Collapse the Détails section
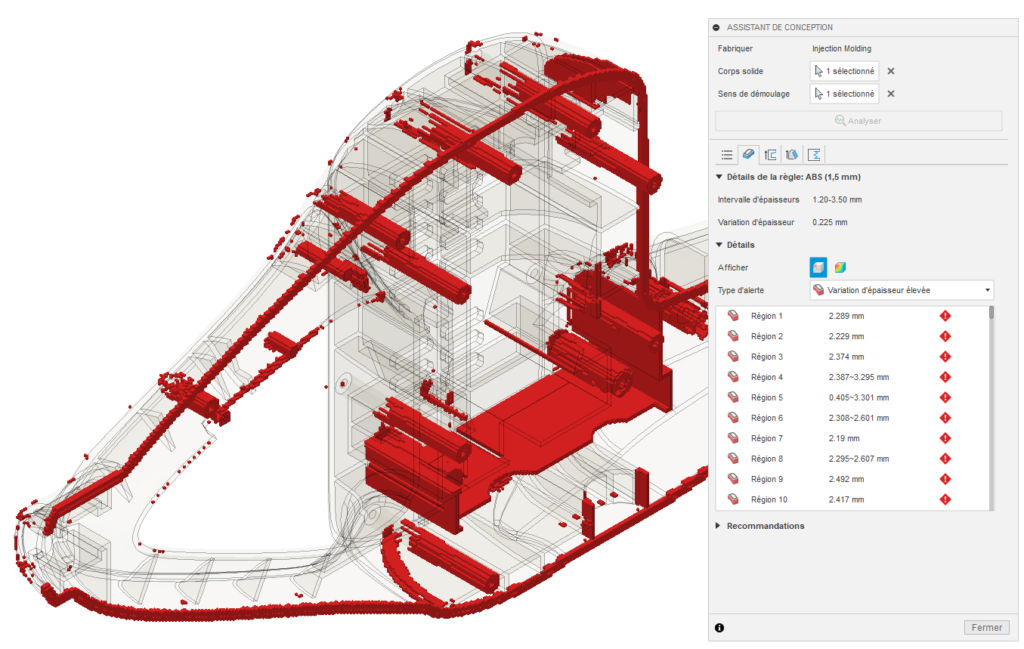Screen dimensions: 1024x649 (x=719, y=245)
